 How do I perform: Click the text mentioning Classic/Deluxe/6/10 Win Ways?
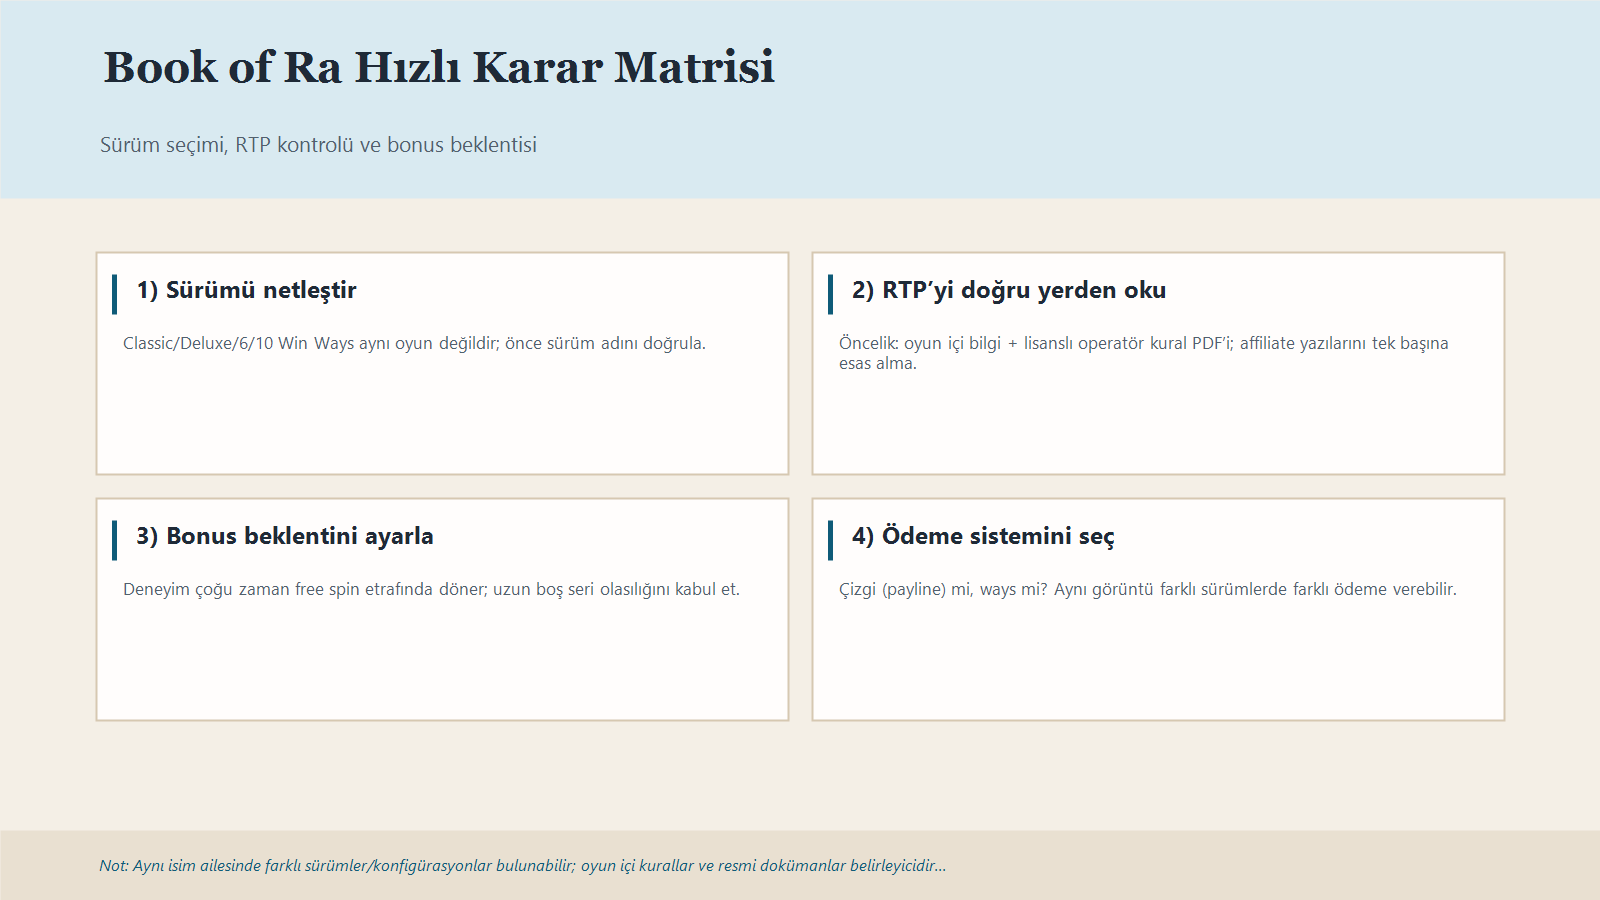pos(413,343)
